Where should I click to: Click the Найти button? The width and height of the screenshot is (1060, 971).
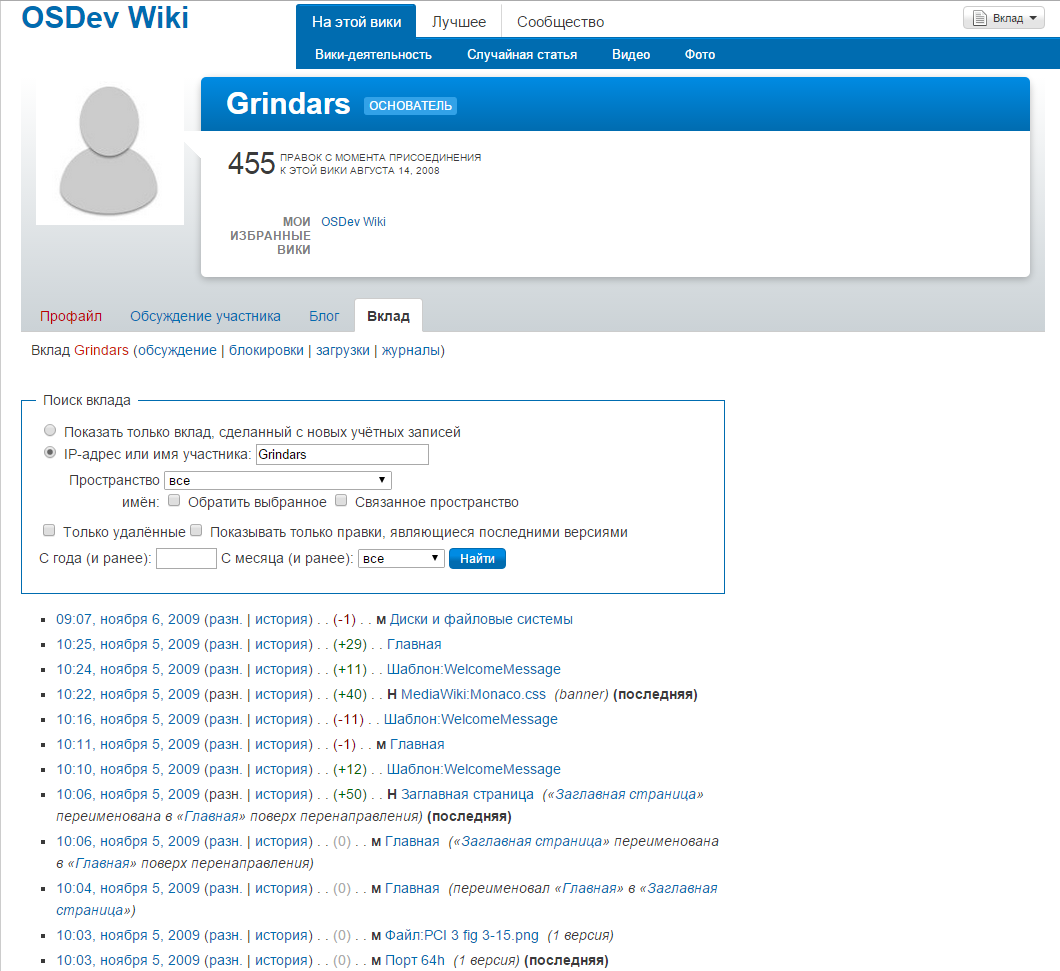[x=477, y=559]
